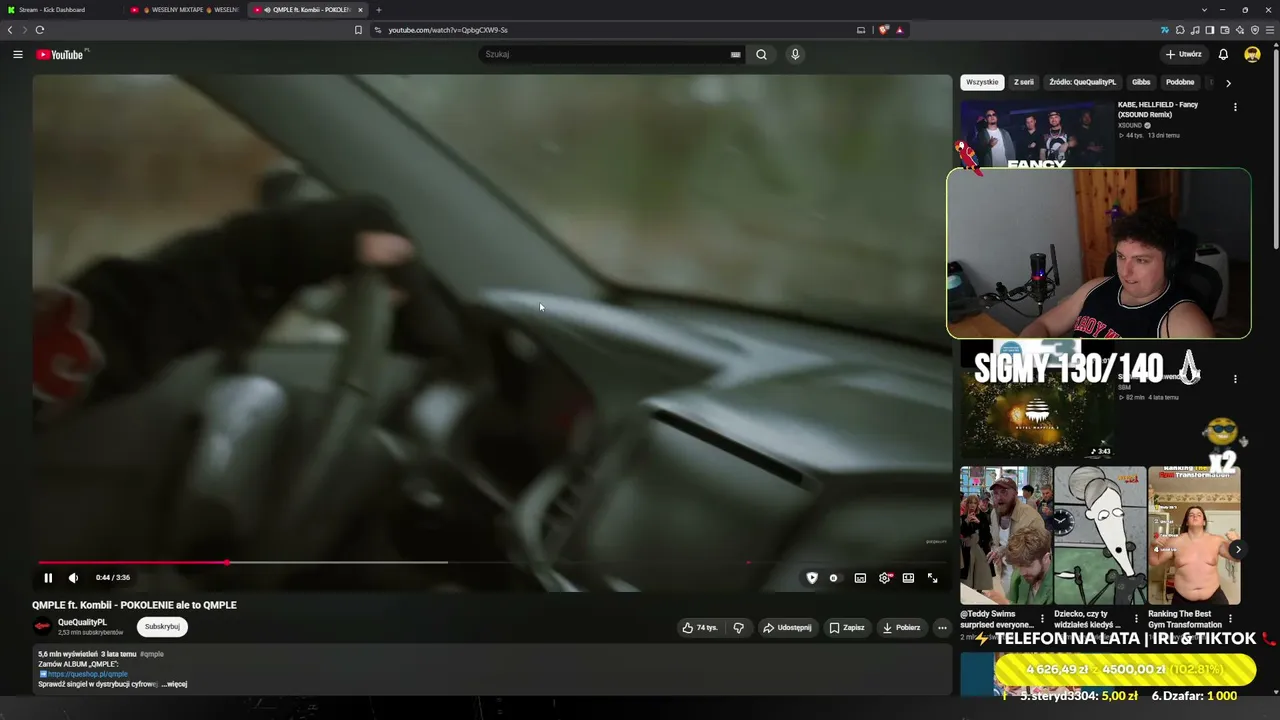The width and height of the screenshot is (1280, 720).
Task: Open a new browser tab
Action: [x=379, y=10]
